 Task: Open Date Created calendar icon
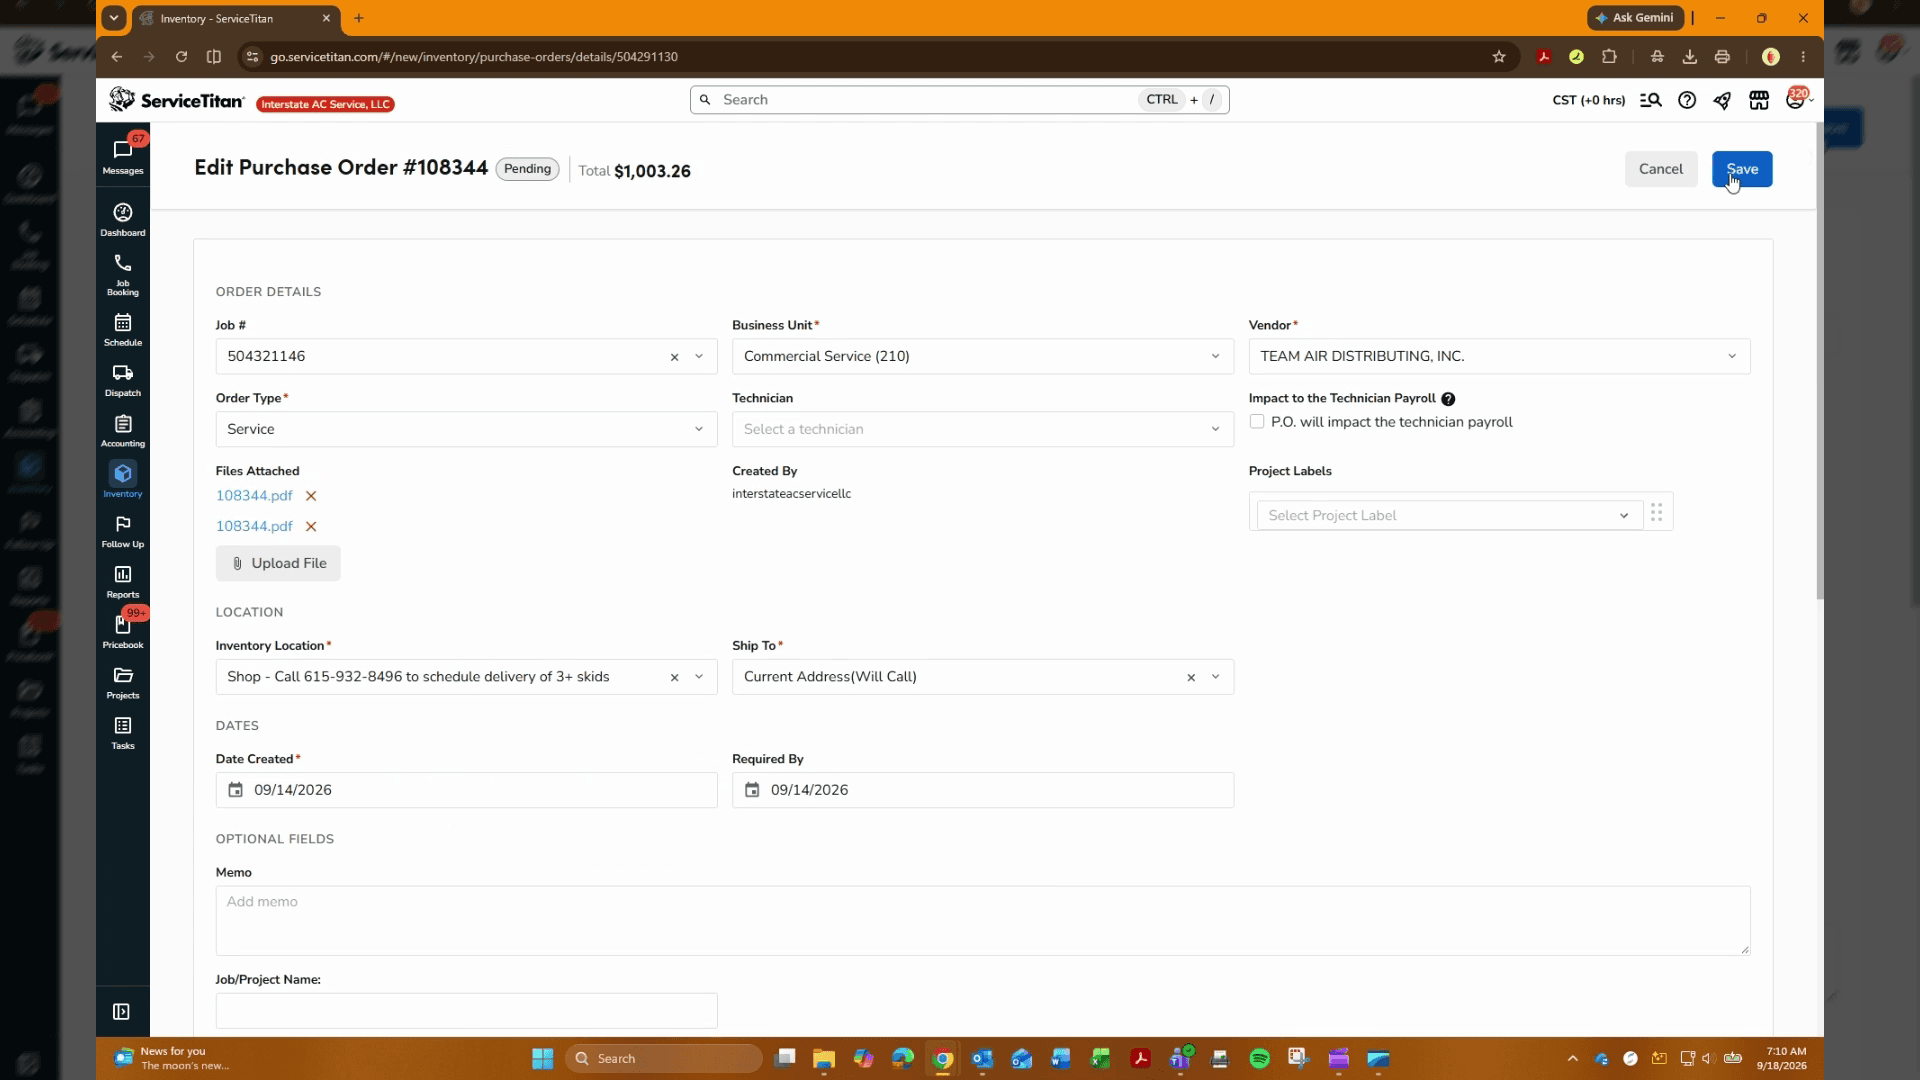click(x=235, y=790)
